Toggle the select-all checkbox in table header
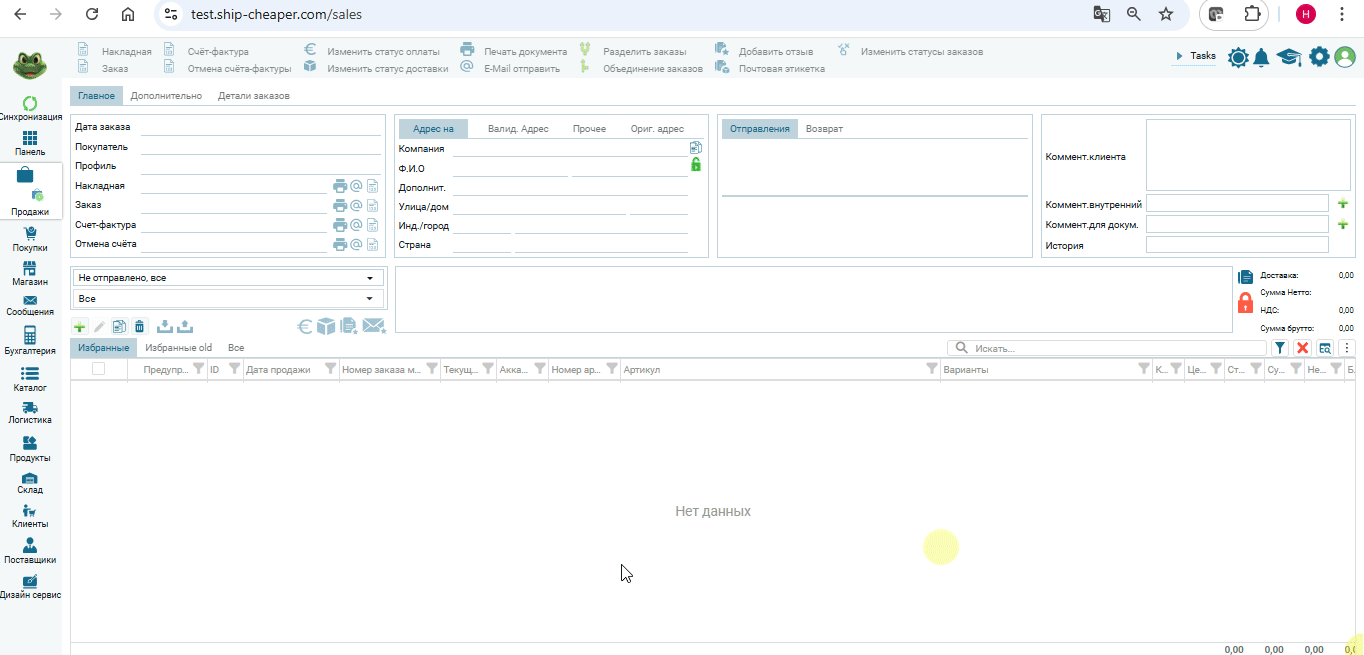This screenshot has width=1364, height=655. click(x=98, y=369)
